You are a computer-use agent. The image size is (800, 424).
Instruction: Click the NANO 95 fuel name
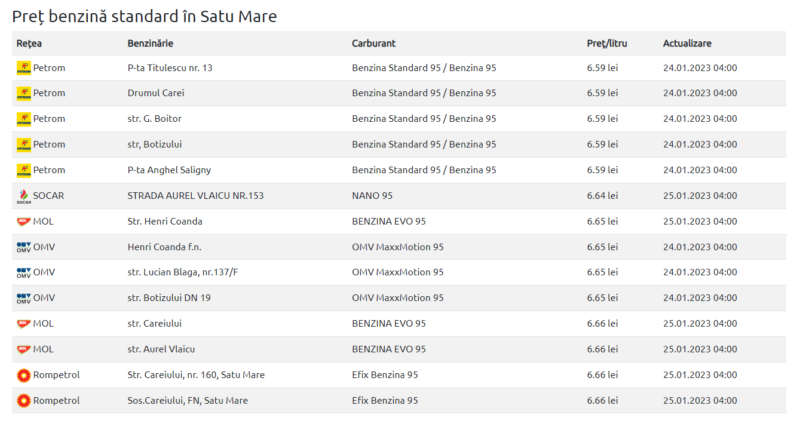(372, 195)
